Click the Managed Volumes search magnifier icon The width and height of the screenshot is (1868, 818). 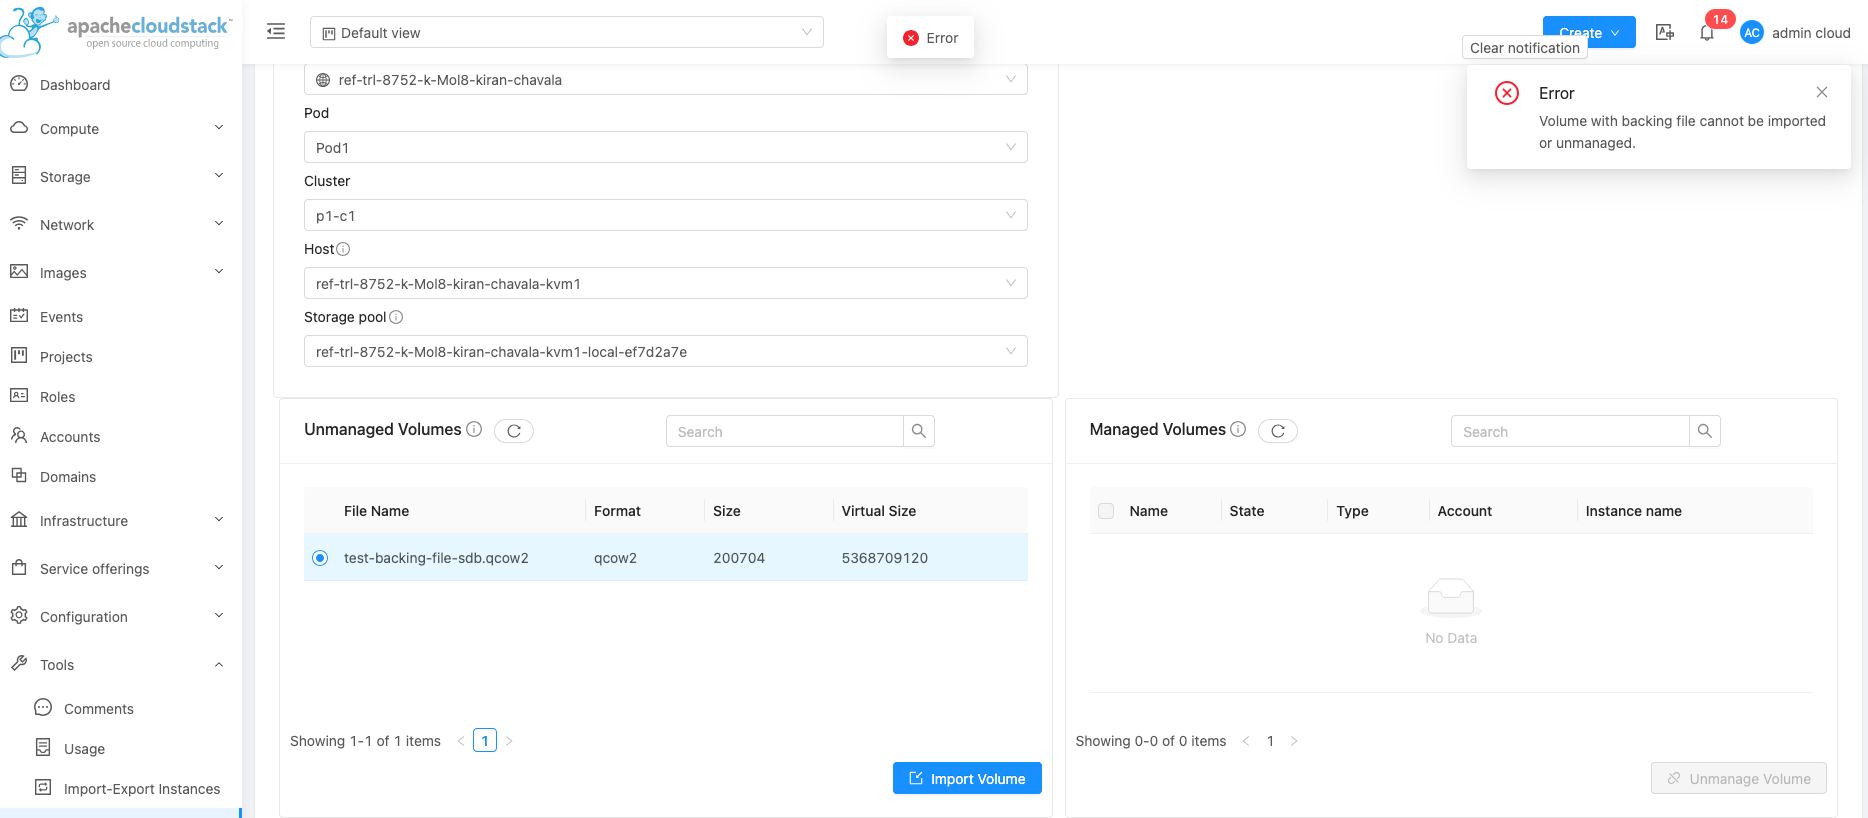(1705, 431)
